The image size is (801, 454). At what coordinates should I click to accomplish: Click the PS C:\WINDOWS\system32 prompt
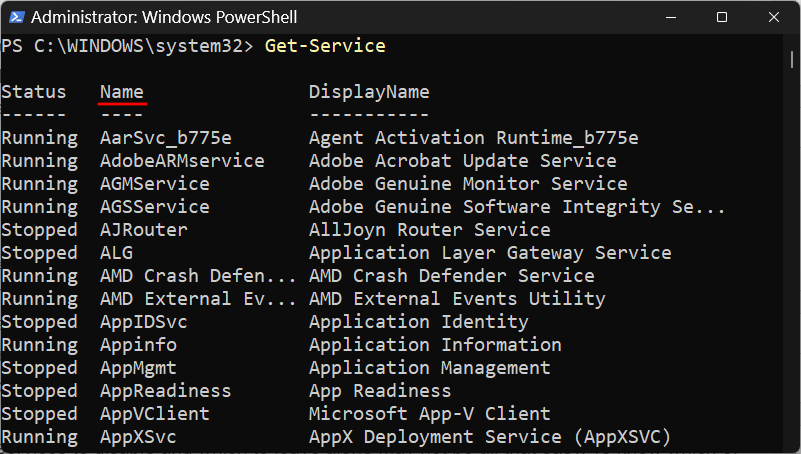coord(126,46)
